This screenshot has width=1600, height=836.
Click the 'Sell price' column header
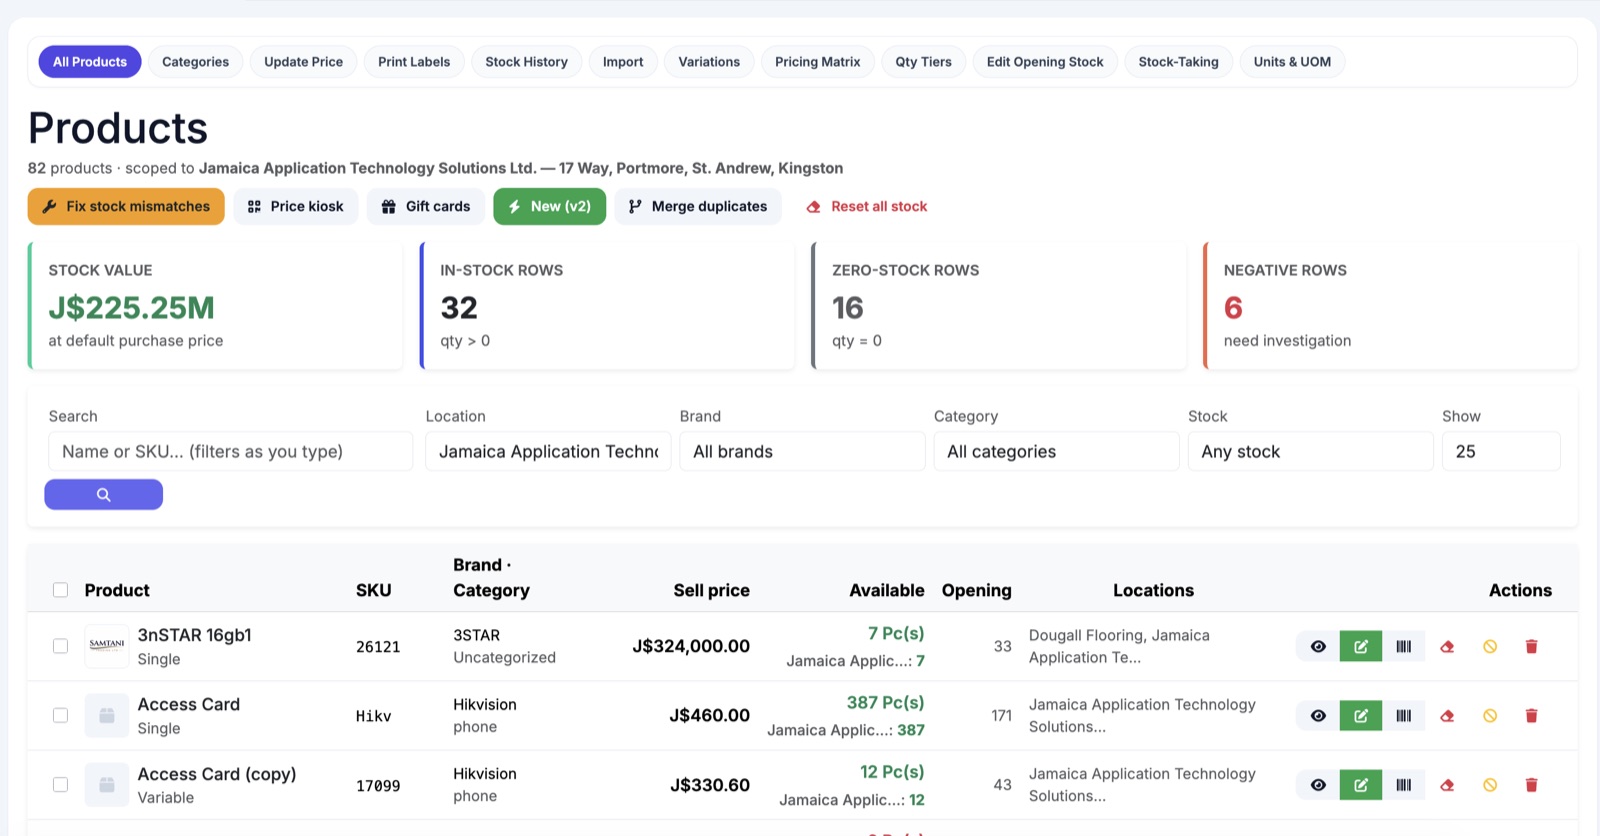(711, 590)
